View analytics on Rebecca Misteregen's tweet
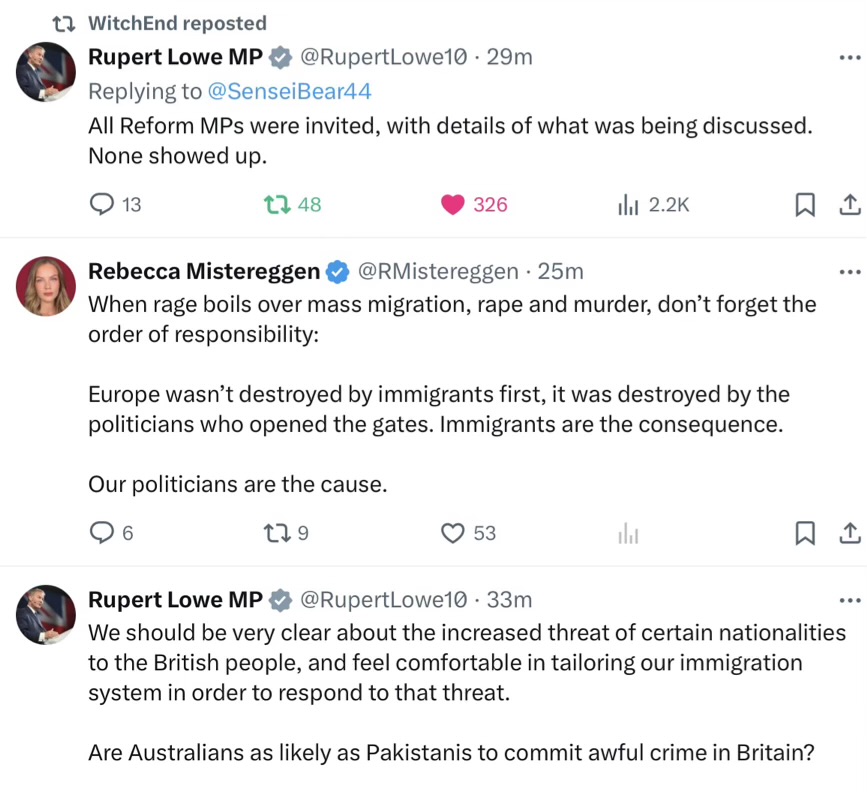The height and width of the screenshot is (792, 867). pos(628,533)
